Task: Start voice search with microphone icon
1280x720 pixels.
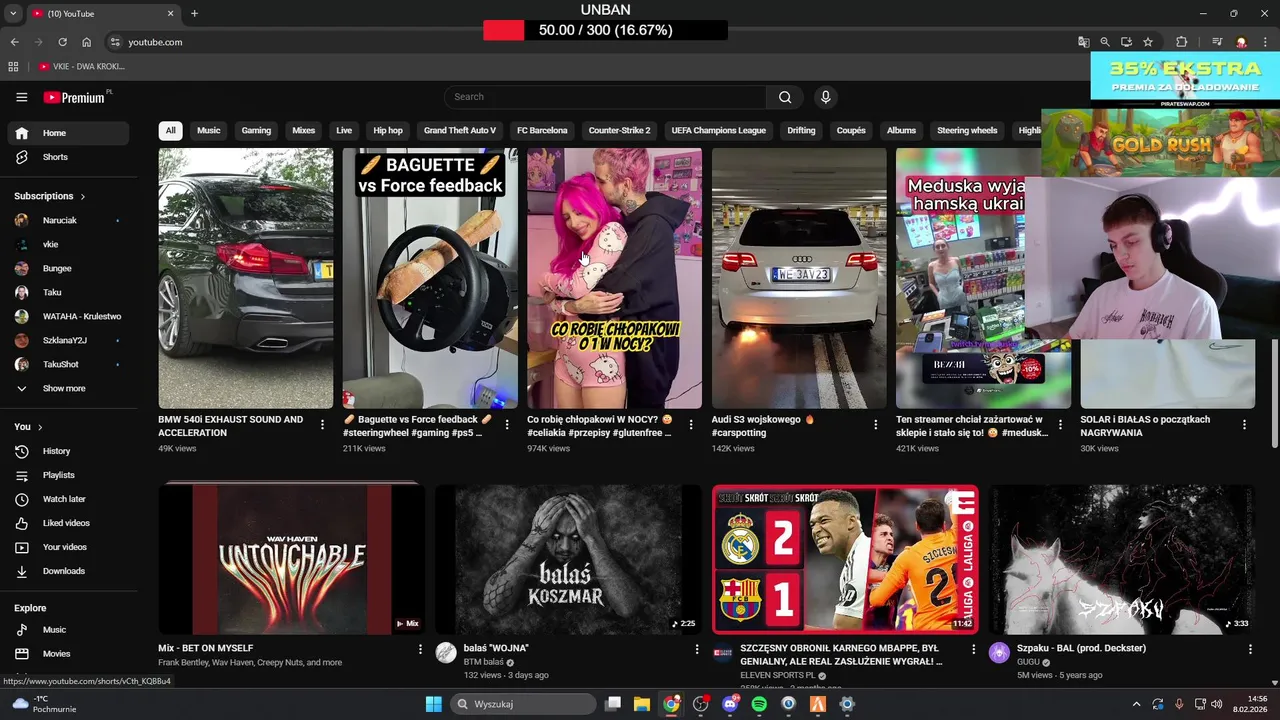Action: [825, 97]
